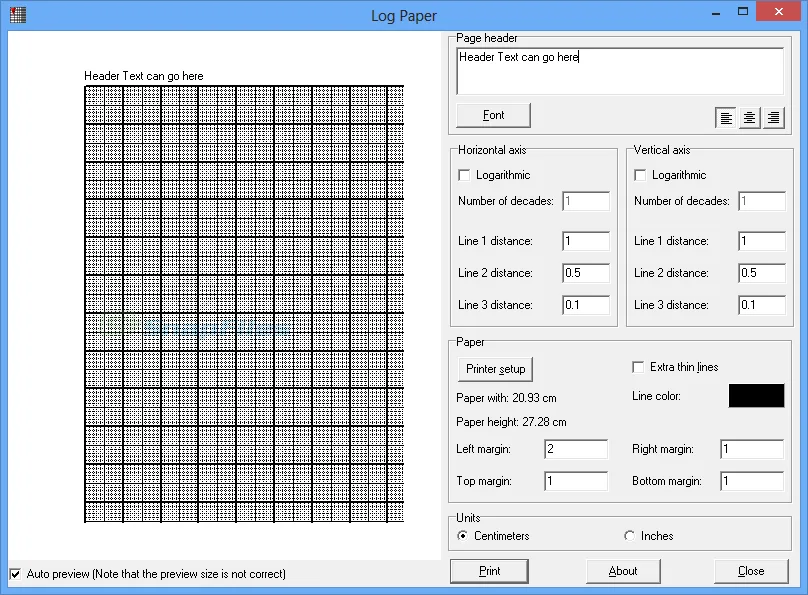
Task: Focus horizontal Line 2 distance field
Action: 586,273
